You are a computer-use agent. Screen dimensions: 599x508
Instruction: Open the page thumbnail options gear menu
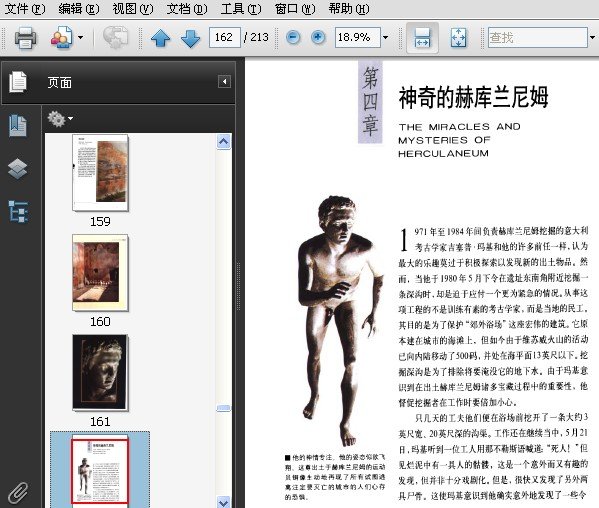coord(60,119)
